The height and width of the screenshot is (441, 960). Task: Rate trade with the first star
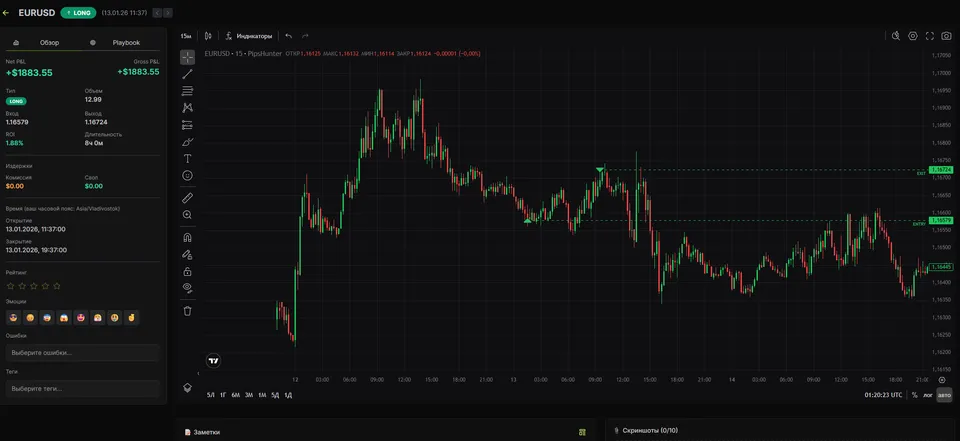[10, 286]
